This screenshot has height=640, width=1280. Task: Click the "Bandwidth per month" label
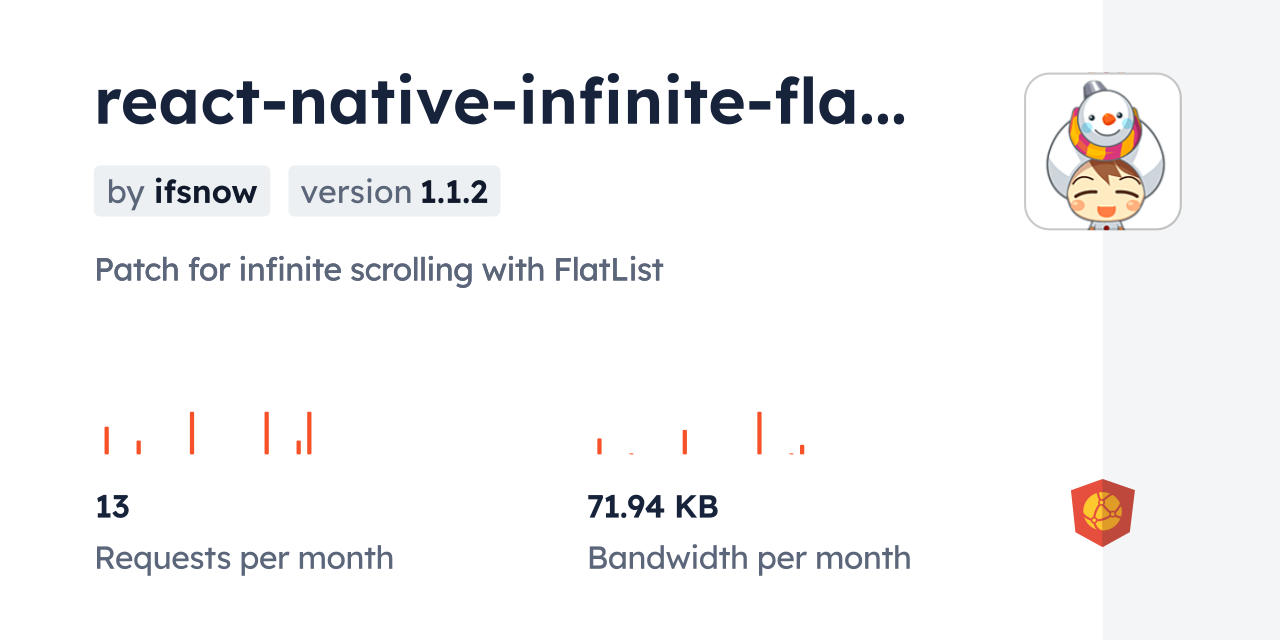pyautogui.click(x=749, y=558)
